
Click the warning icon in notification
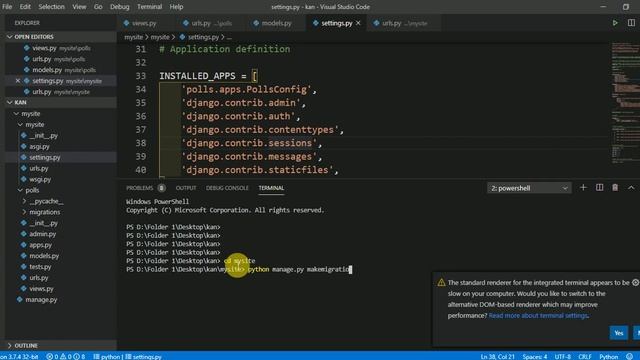coord(441,282)
